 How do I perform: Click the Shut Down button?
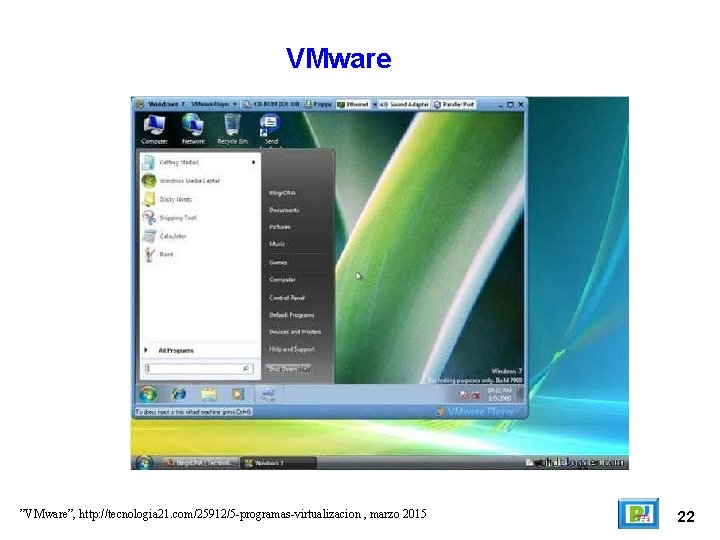pos(282,369)
